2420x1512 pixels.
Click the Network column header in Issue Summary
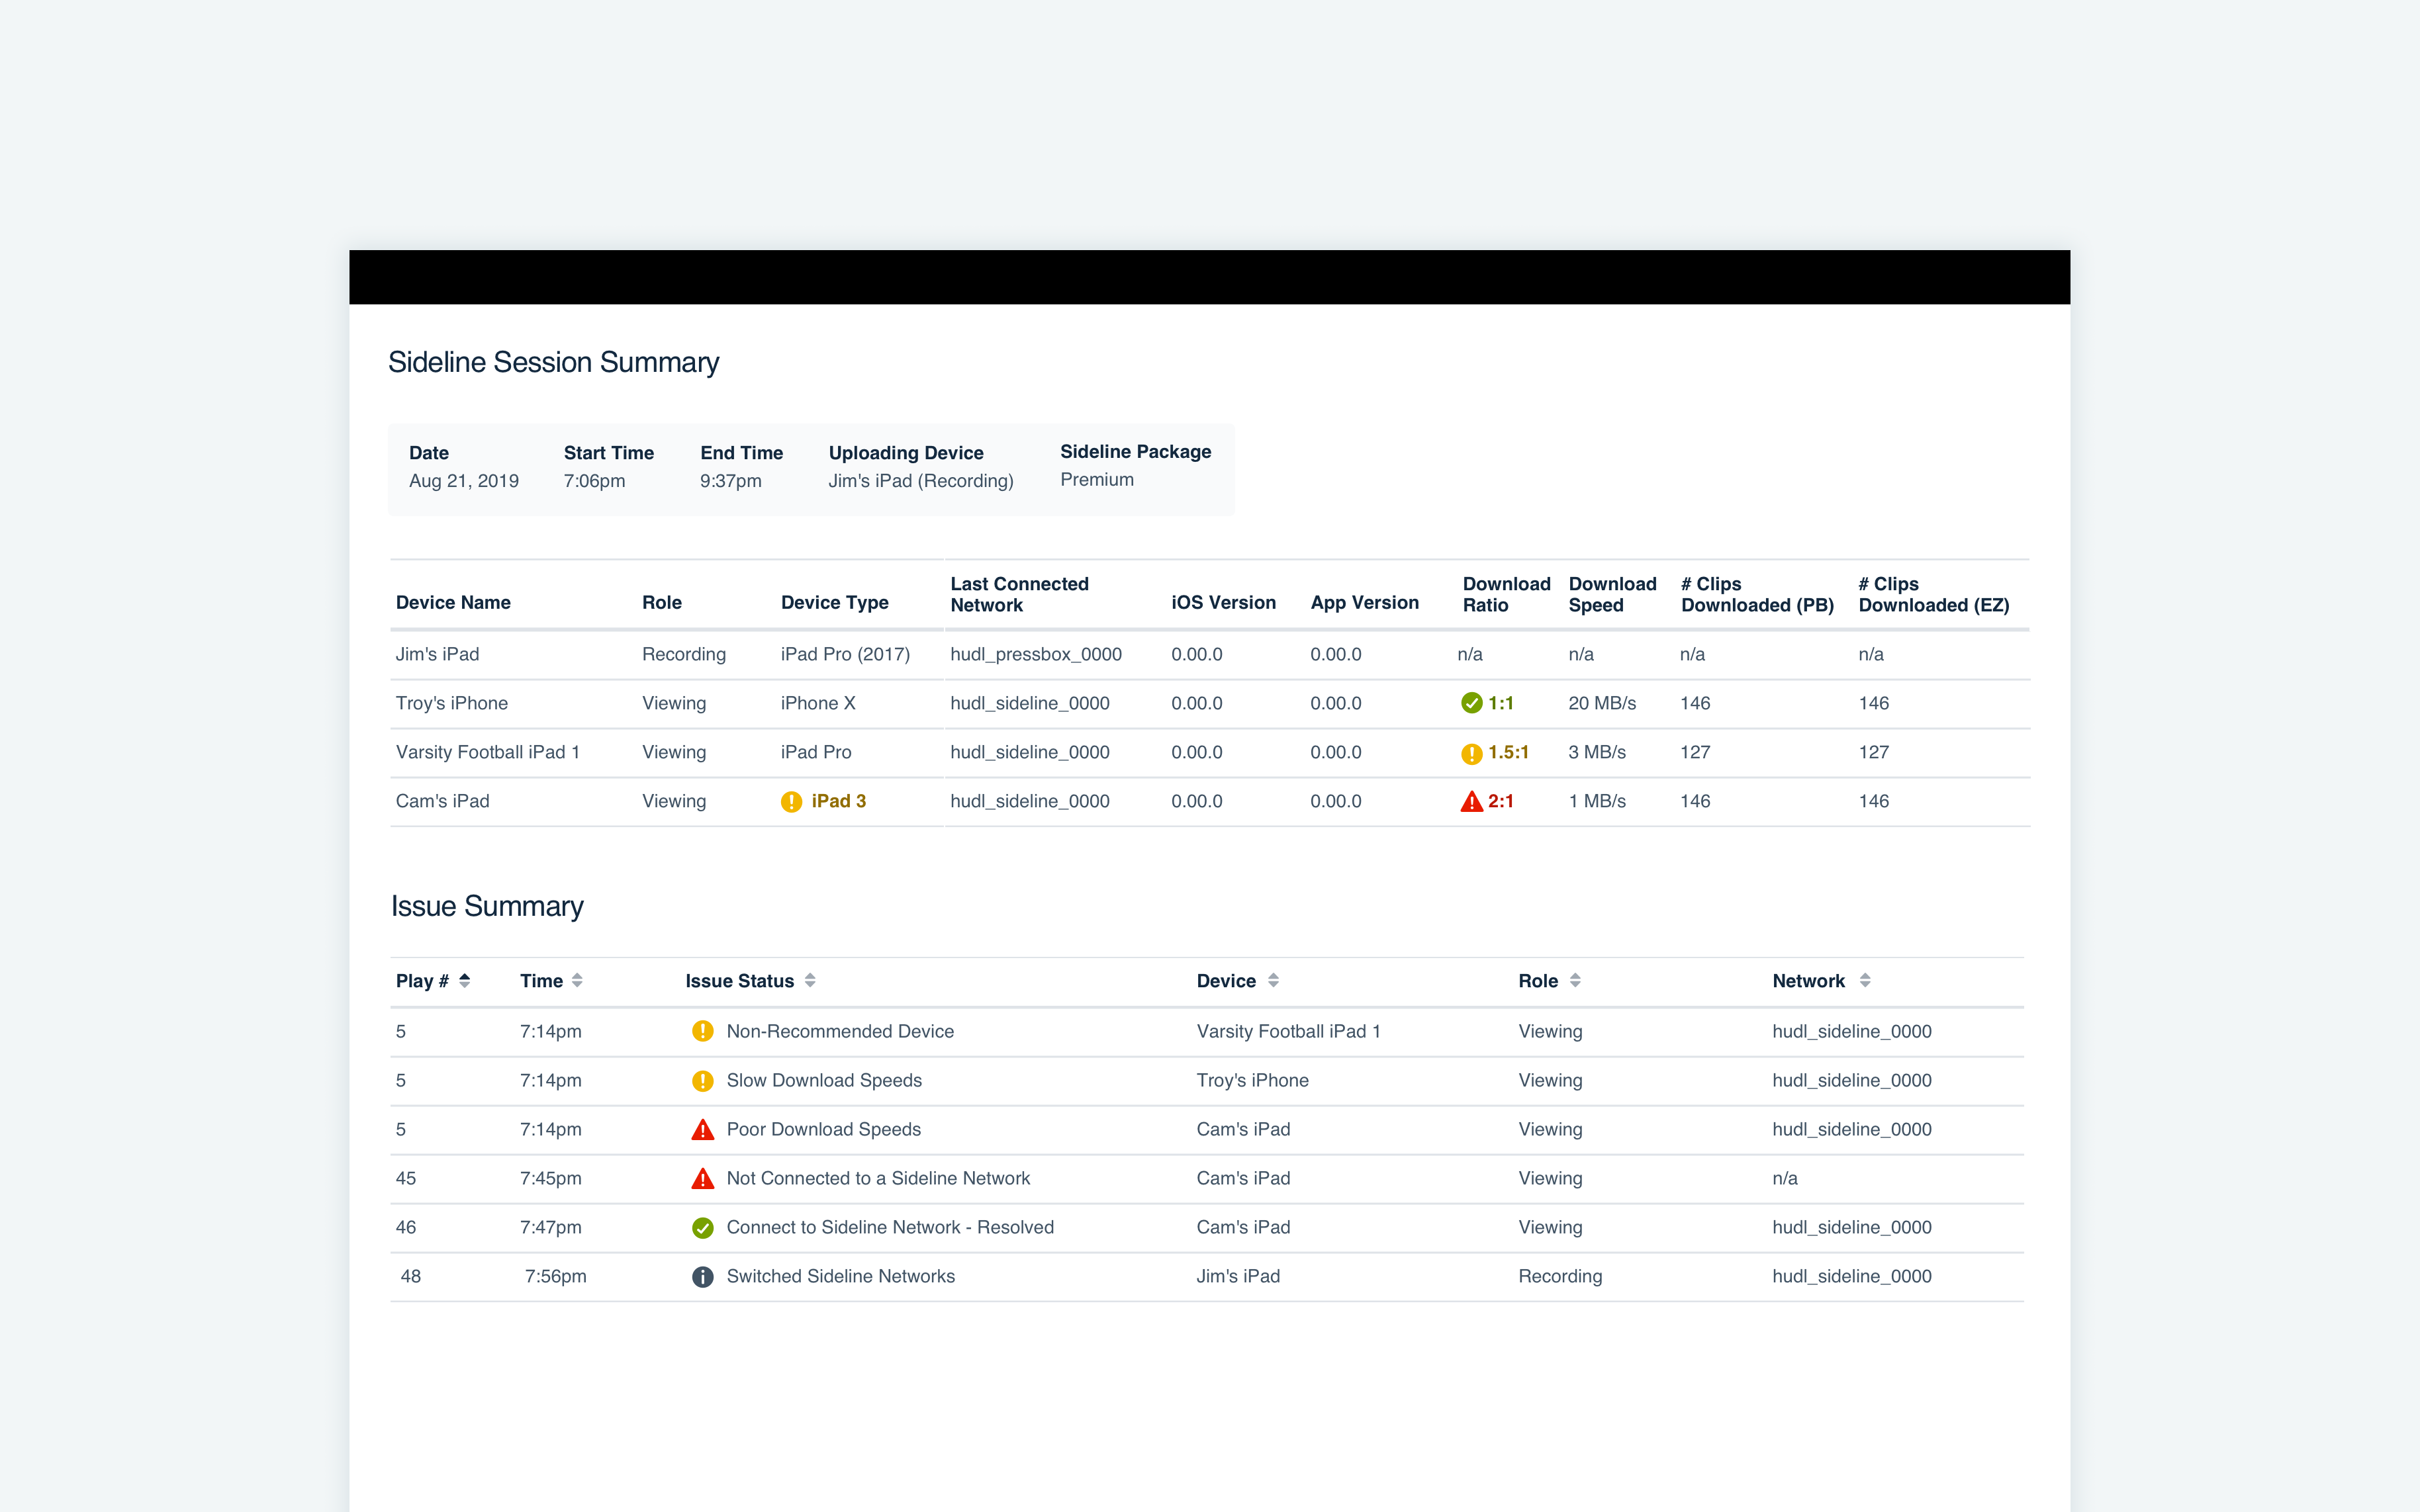pyautogui.click(x=1808, y=981)
